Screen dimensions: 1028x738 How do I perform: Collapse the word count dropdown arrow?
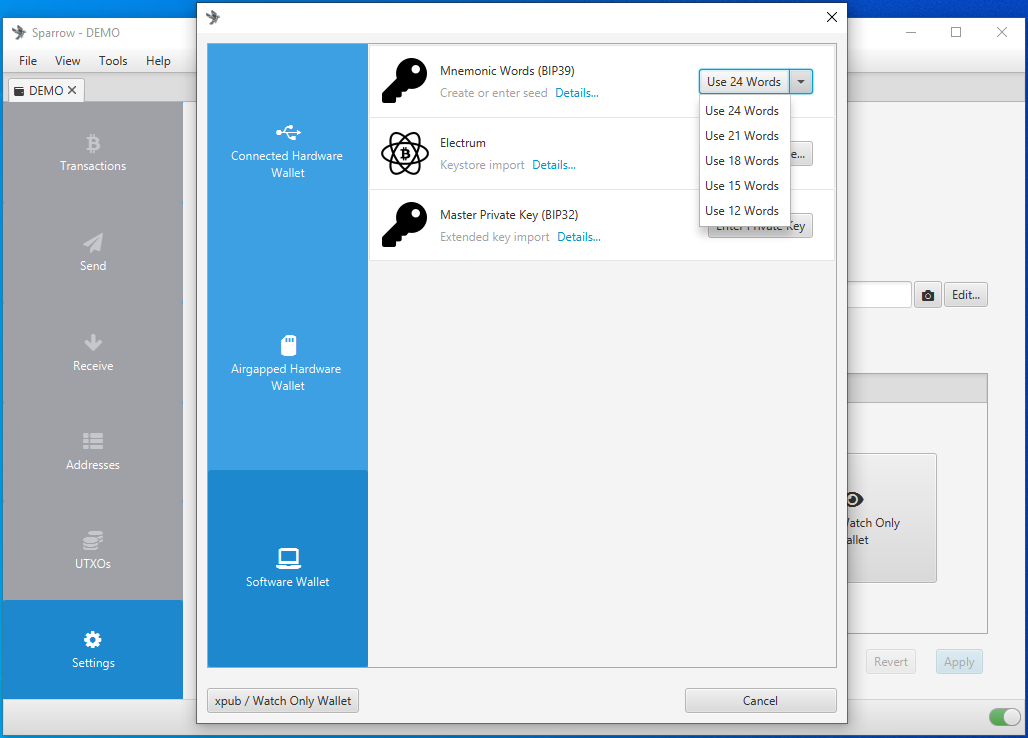click(801, 82)
